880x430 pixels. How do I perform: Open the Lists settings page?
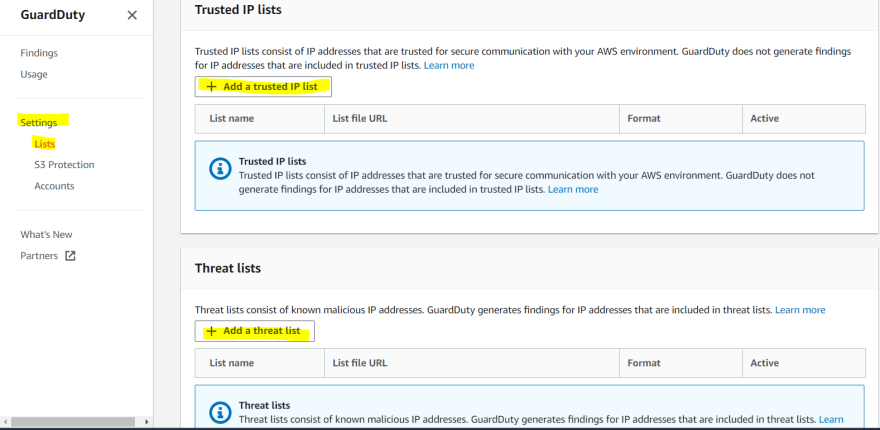click(44, 144)
